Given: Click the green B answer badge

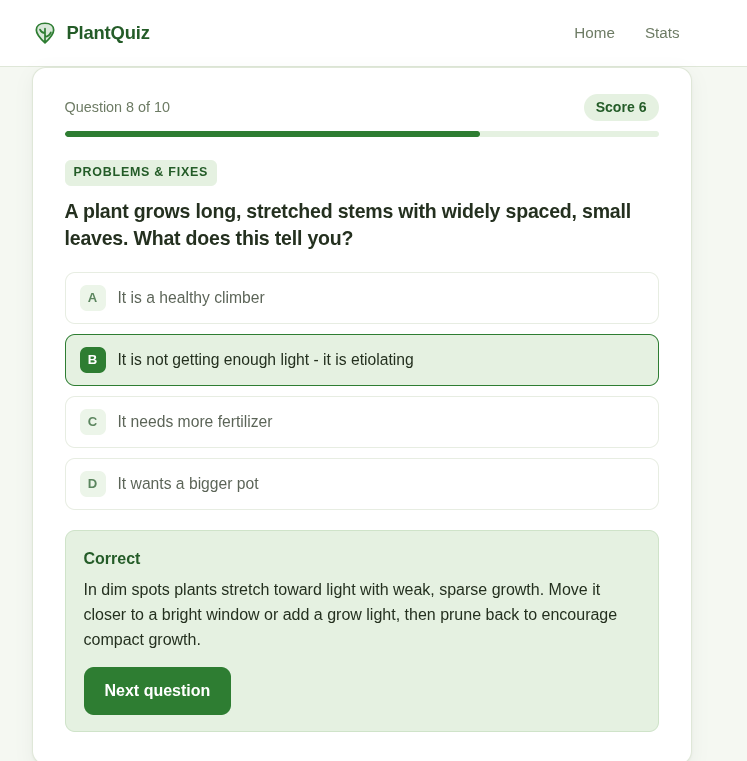Looking at the screenshot, I should (93, 360).
